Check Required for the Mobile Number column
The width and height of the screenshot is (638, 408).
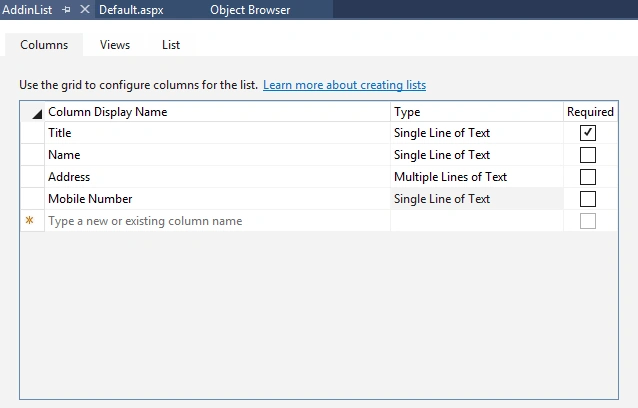tap(588, 199)
